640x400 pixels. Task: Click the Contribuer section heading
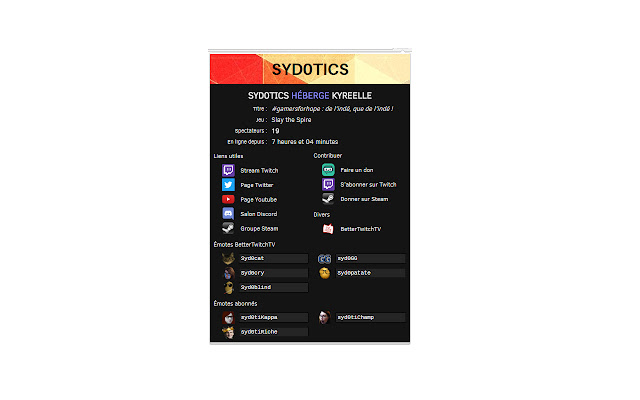tap(328, 156)
